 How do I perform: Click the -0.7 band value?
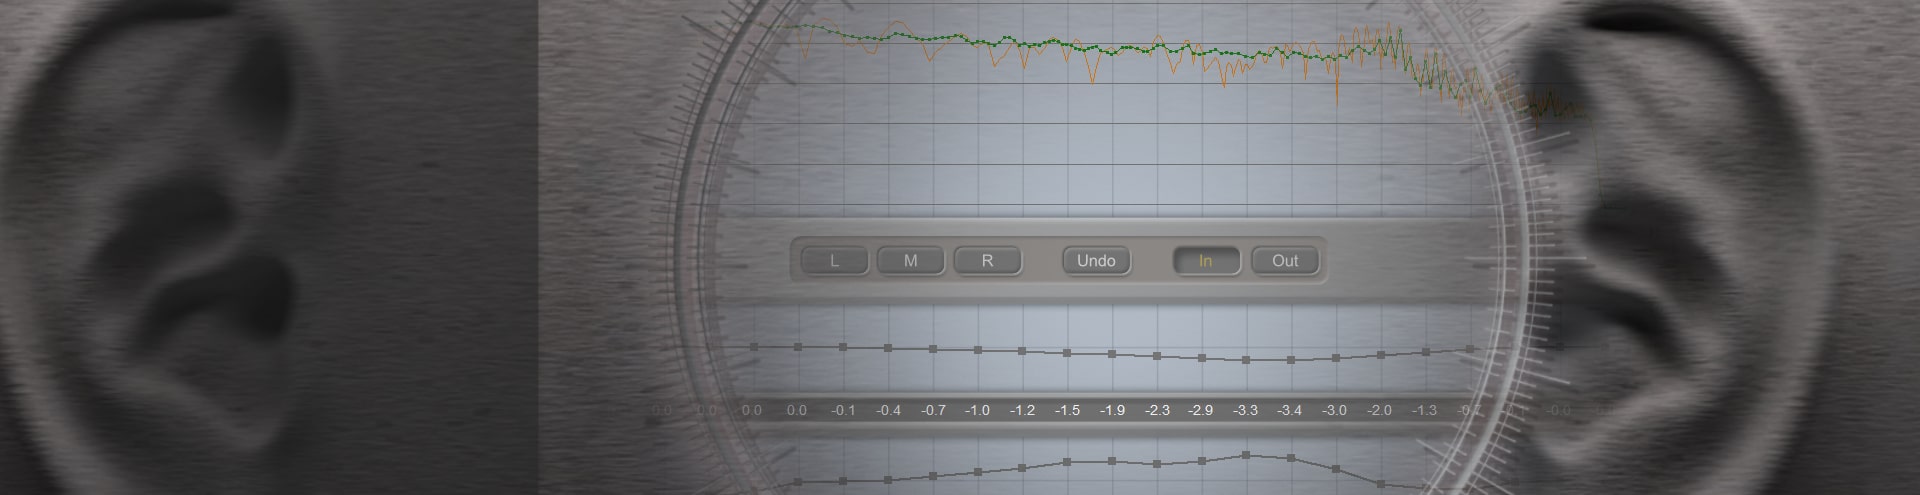(933, 410)
